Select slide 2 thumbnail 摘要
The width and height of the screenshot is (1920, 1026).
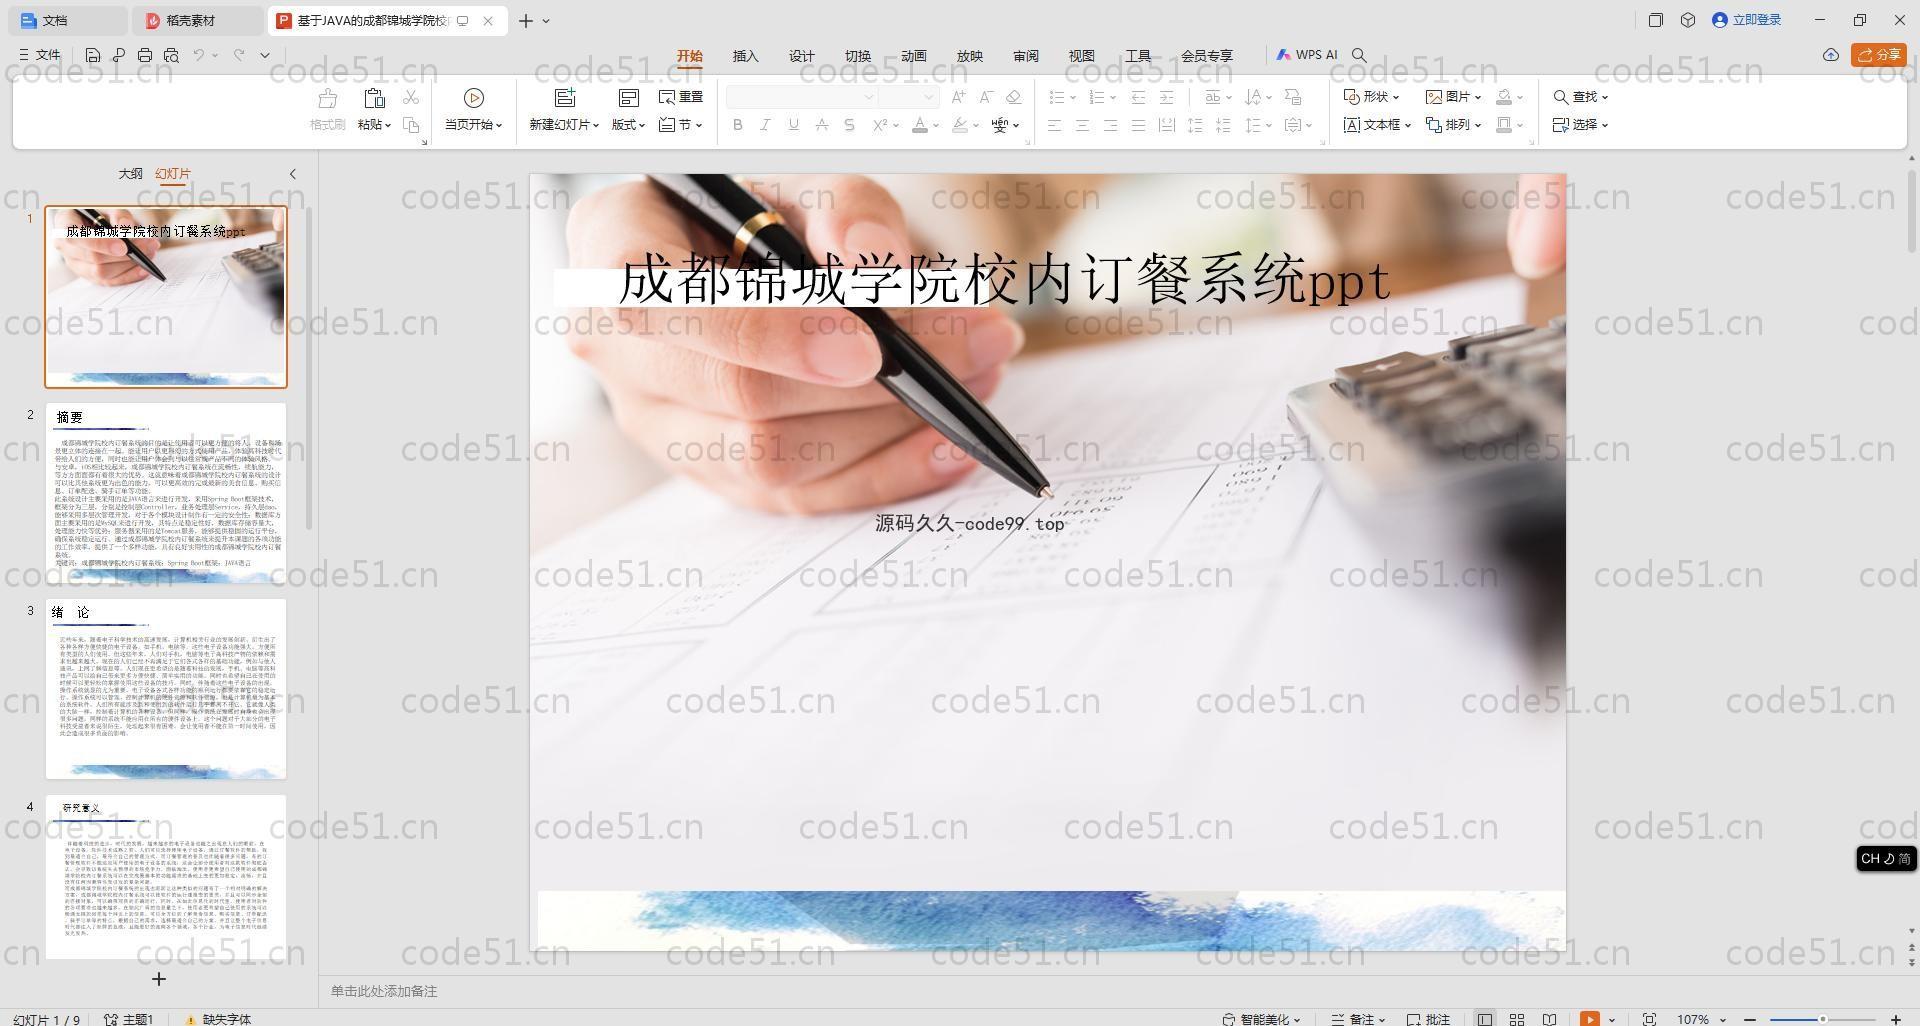pyautogui.click(x=166, y=493)
